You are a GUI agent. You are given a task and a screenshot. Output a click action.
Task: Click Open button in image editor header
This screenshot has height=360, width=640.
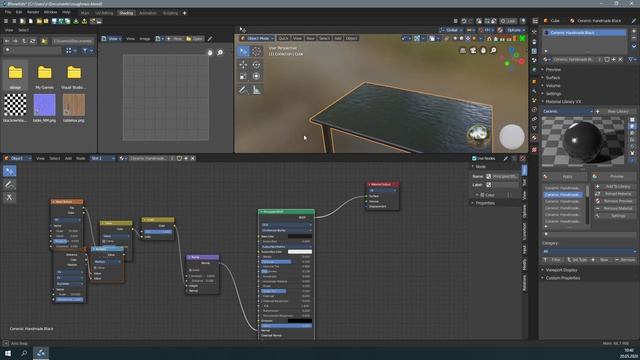pos(194,39)
